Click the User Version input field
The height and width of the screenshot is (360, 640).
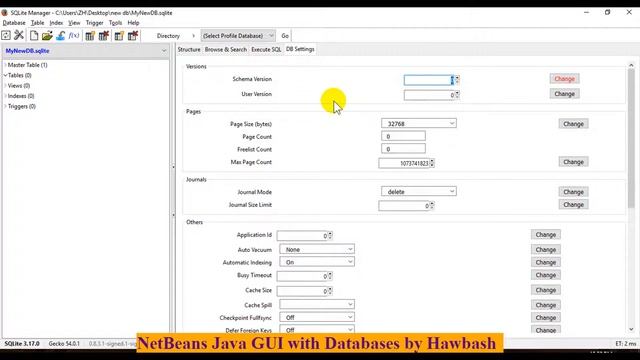(x=429, y=95)
